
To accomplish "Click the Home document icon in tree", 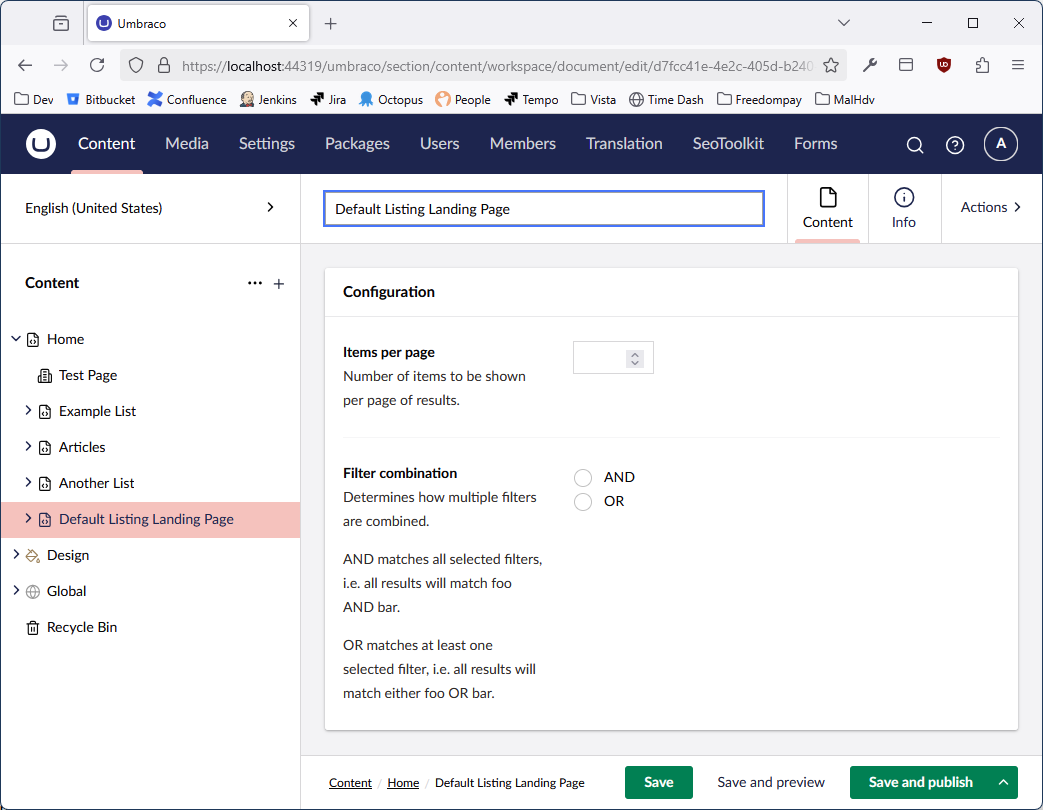I will [33, 340].
